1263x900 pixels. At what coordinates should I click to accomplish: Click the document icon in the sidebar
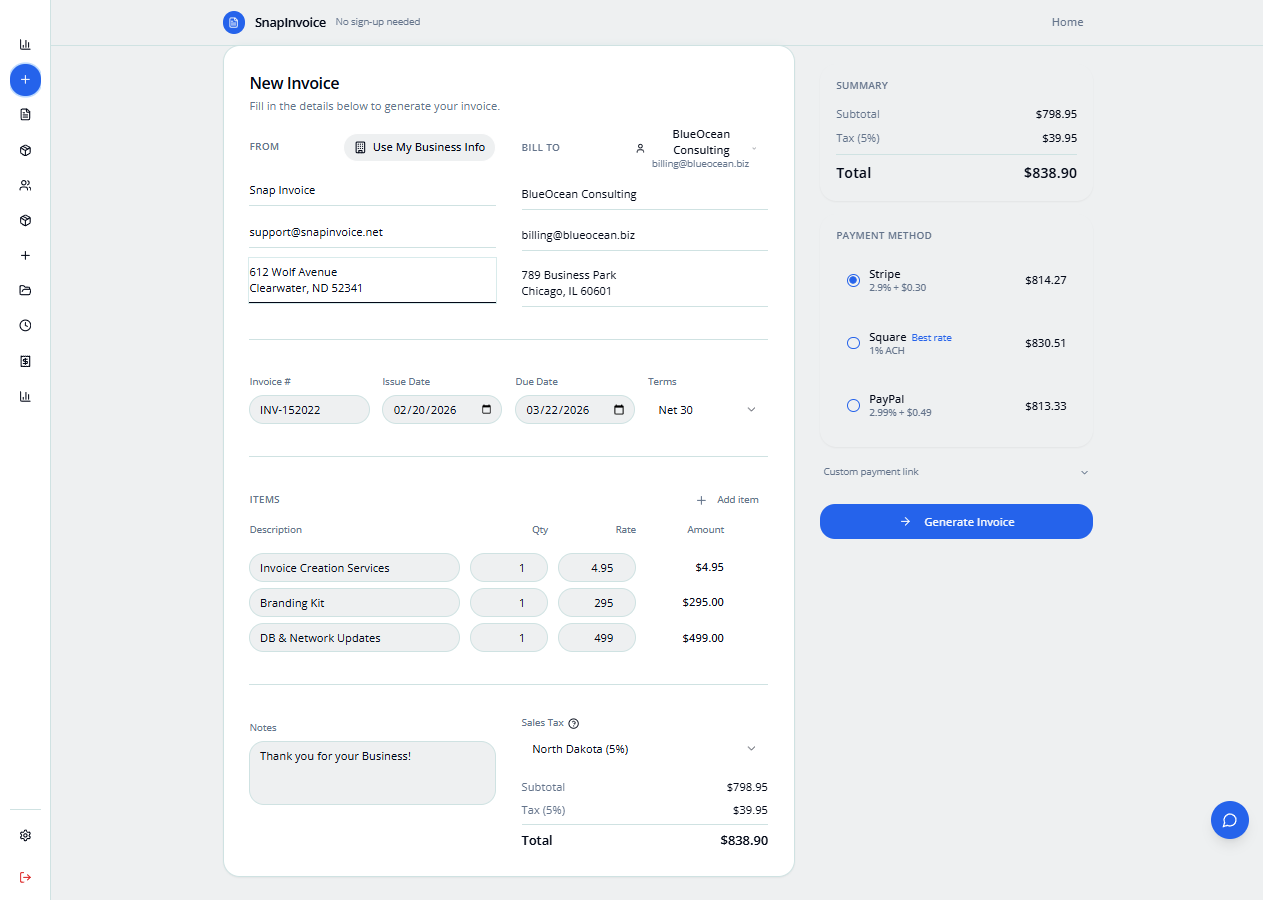[25, 114]
